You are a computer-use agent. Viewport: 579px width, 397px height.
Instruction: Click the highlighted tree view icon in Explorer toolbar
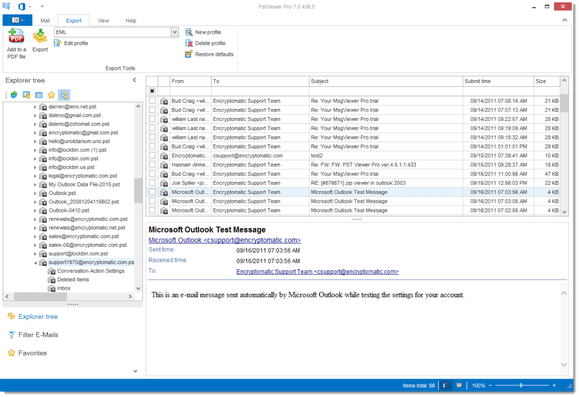coord(64,95)
